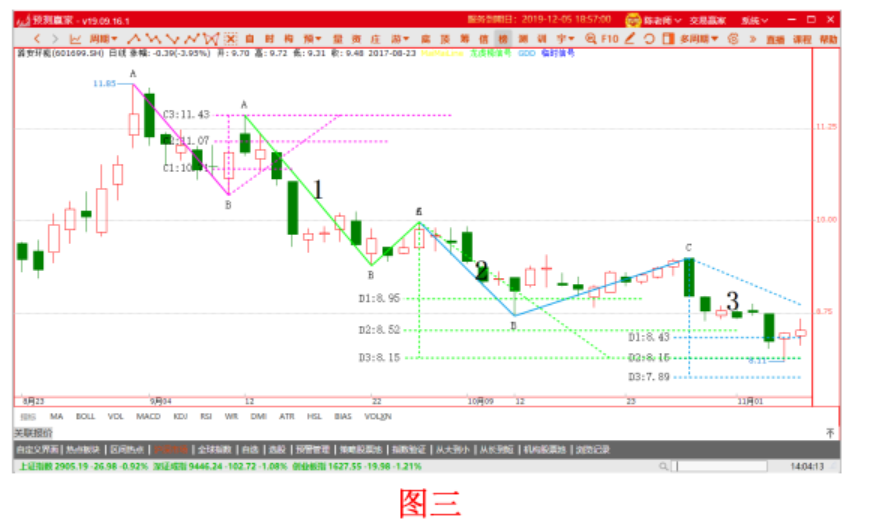Click the 陈老师 avatar icon
The height and width of the screenshot is (527, 873).
633,19
